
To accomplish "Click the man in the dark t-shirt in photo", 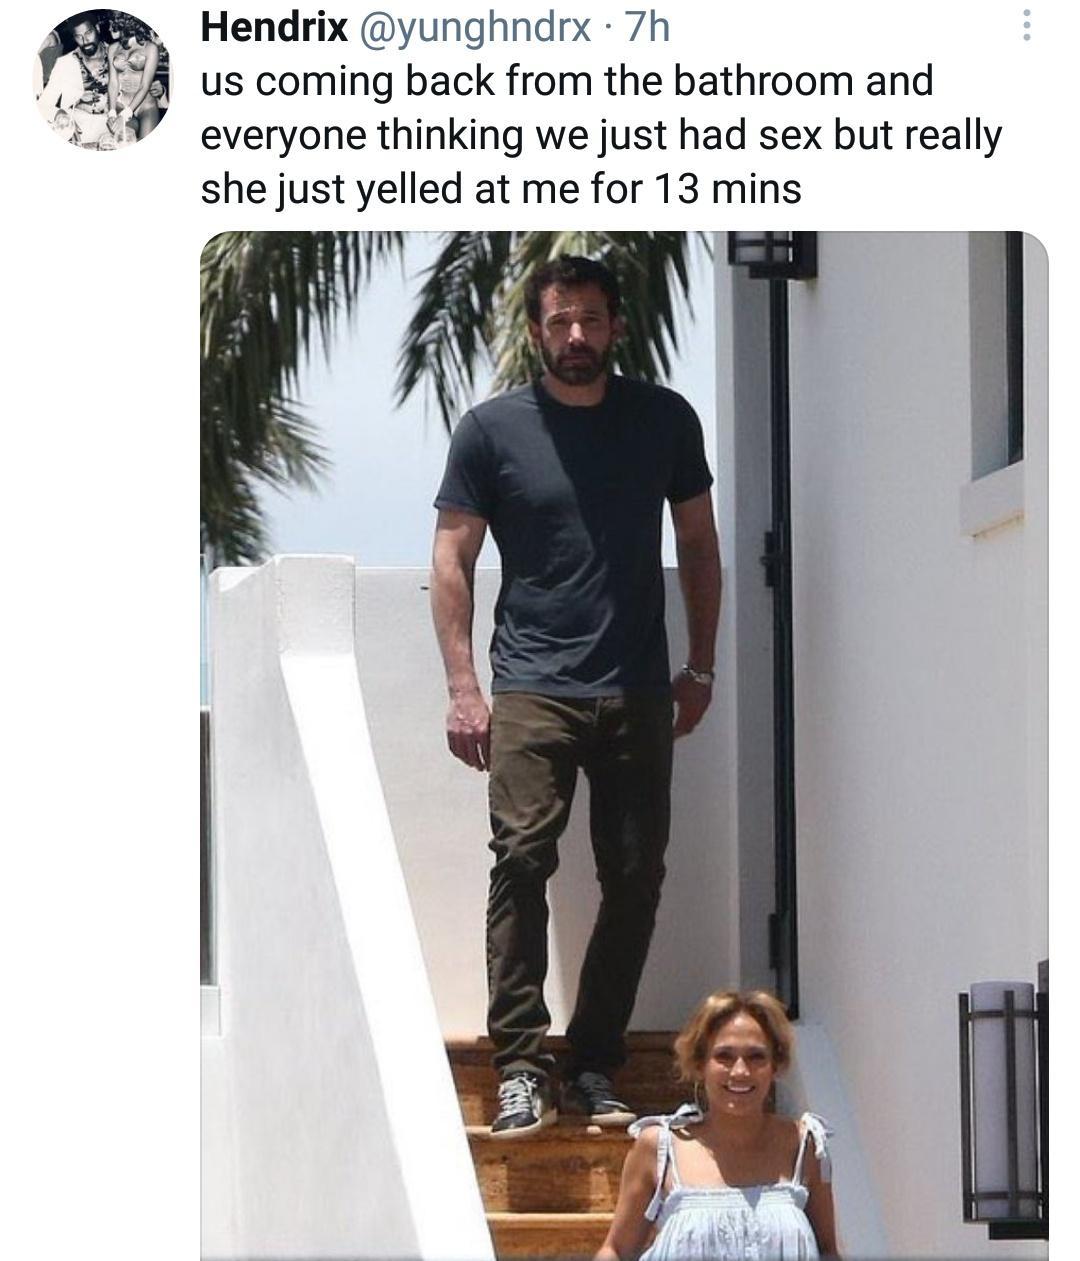I will (x=577, y=690).
